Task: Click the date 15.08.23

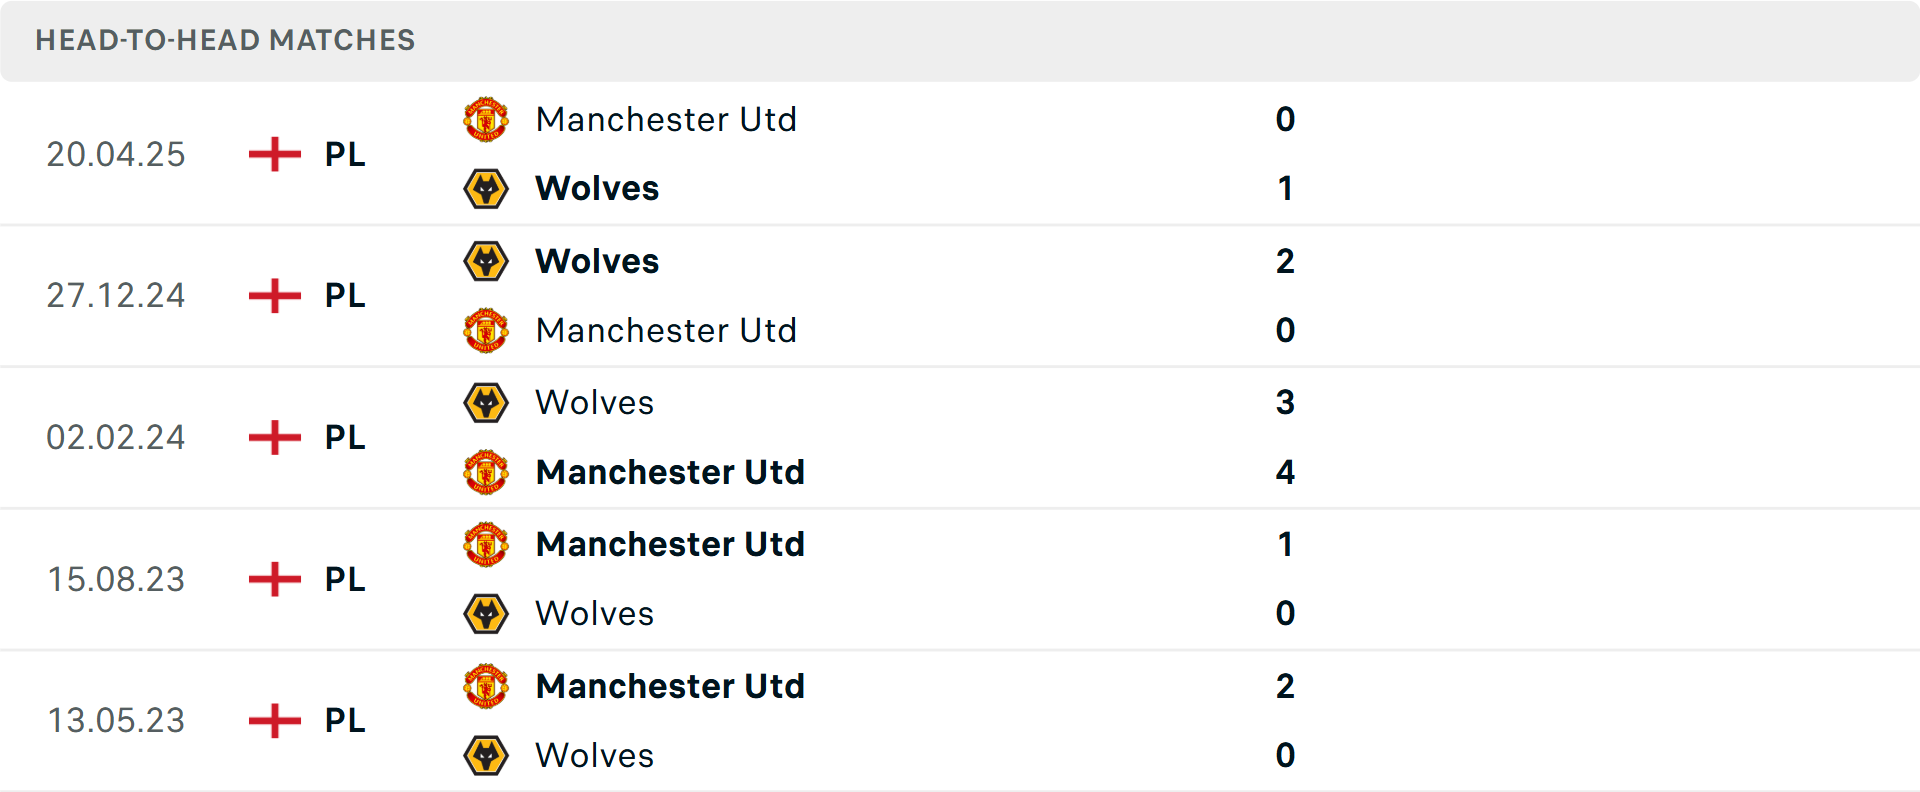Action: (116, 579)
